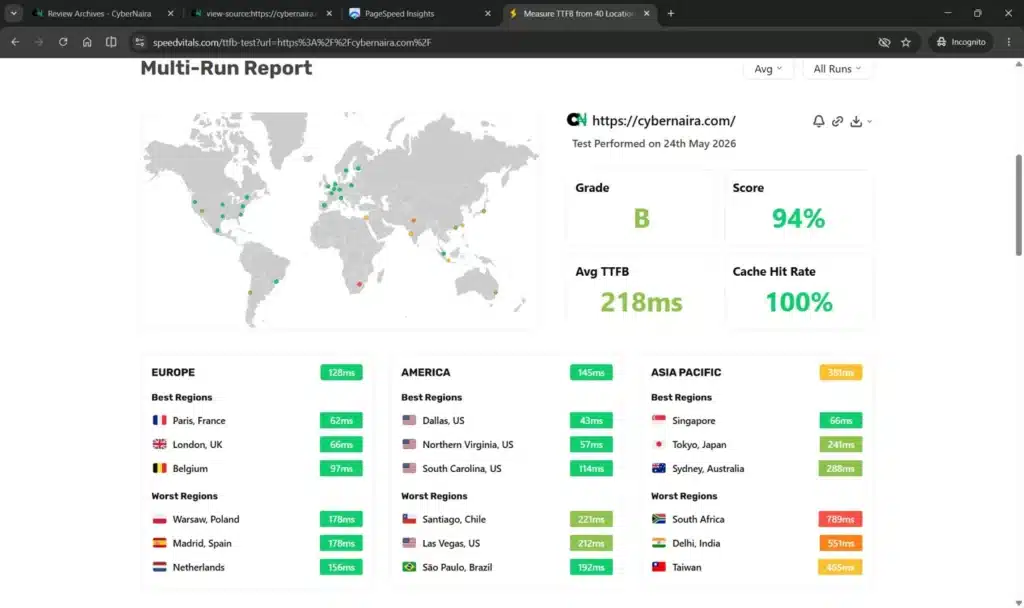Click the South Carolina 114ms badge
The image size is (1024, 608).
point(591,468)
